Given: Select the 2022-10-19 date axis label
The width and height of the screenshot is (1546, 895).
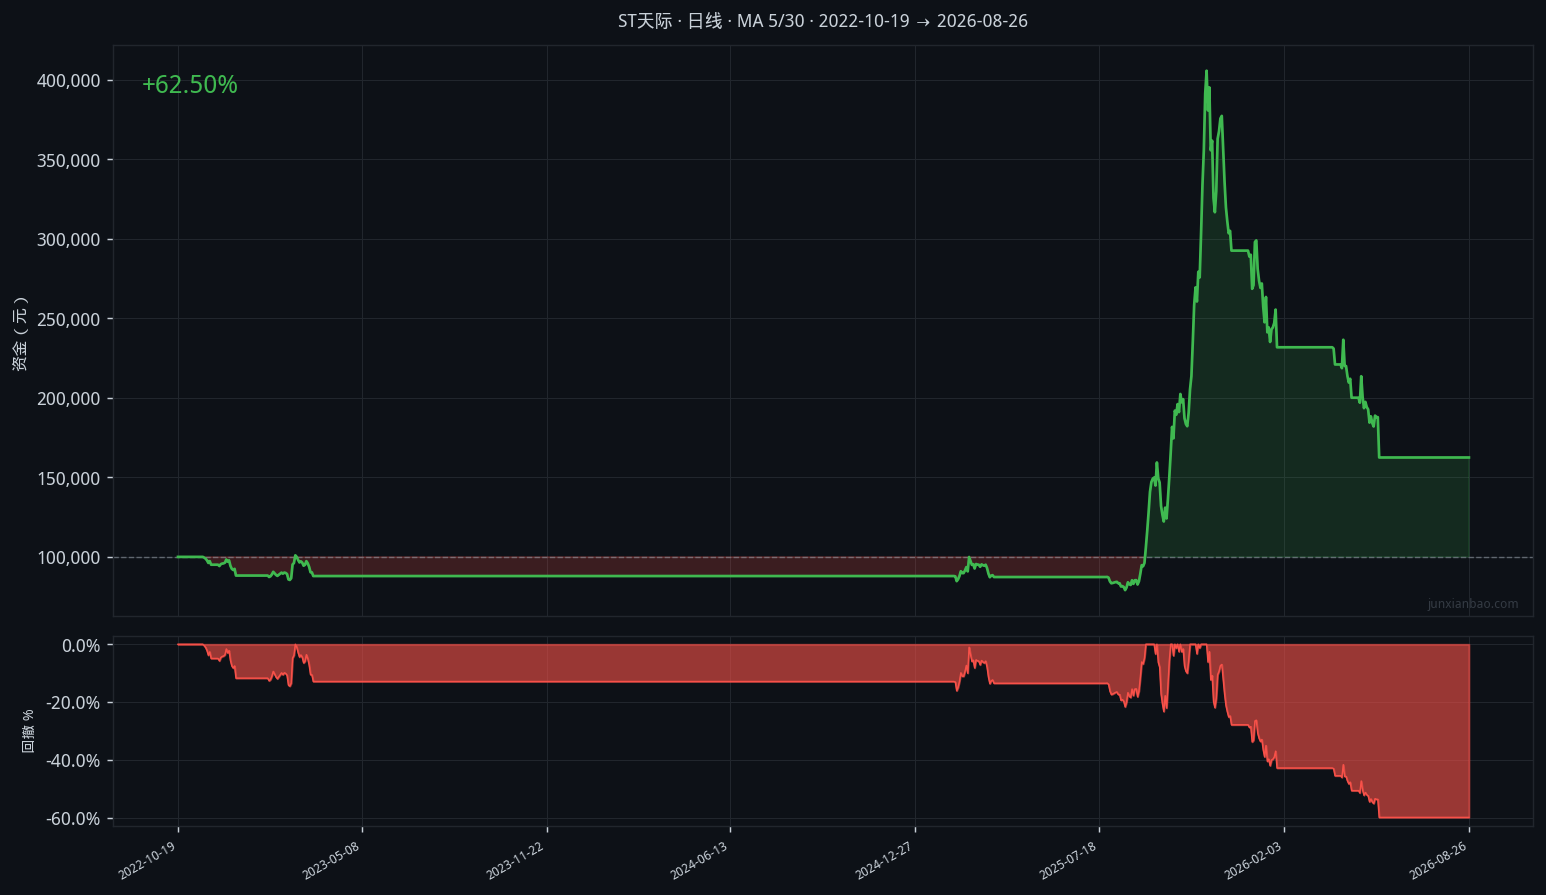Looking at the screenshot, I should 147,860.
